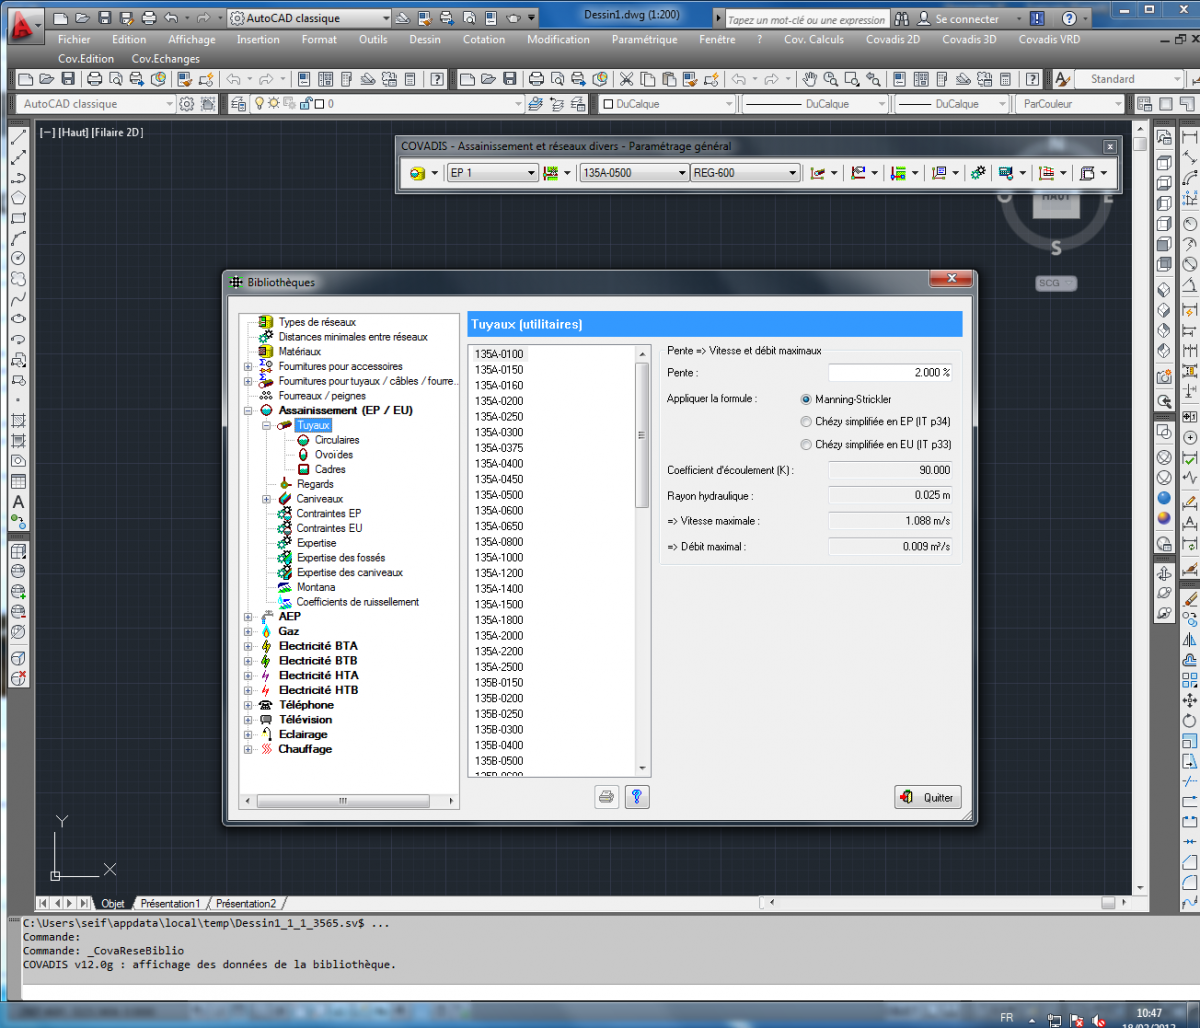
Task: Click the FR language indicator in the taskbar
Action: (x=1007, y=1017)
